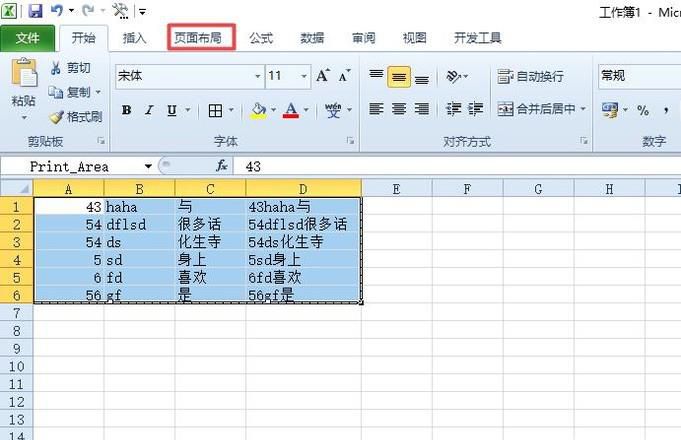Click Merge and Center (合并后居中) button
This screenshot has height=440, width=681.
point(536,109)
